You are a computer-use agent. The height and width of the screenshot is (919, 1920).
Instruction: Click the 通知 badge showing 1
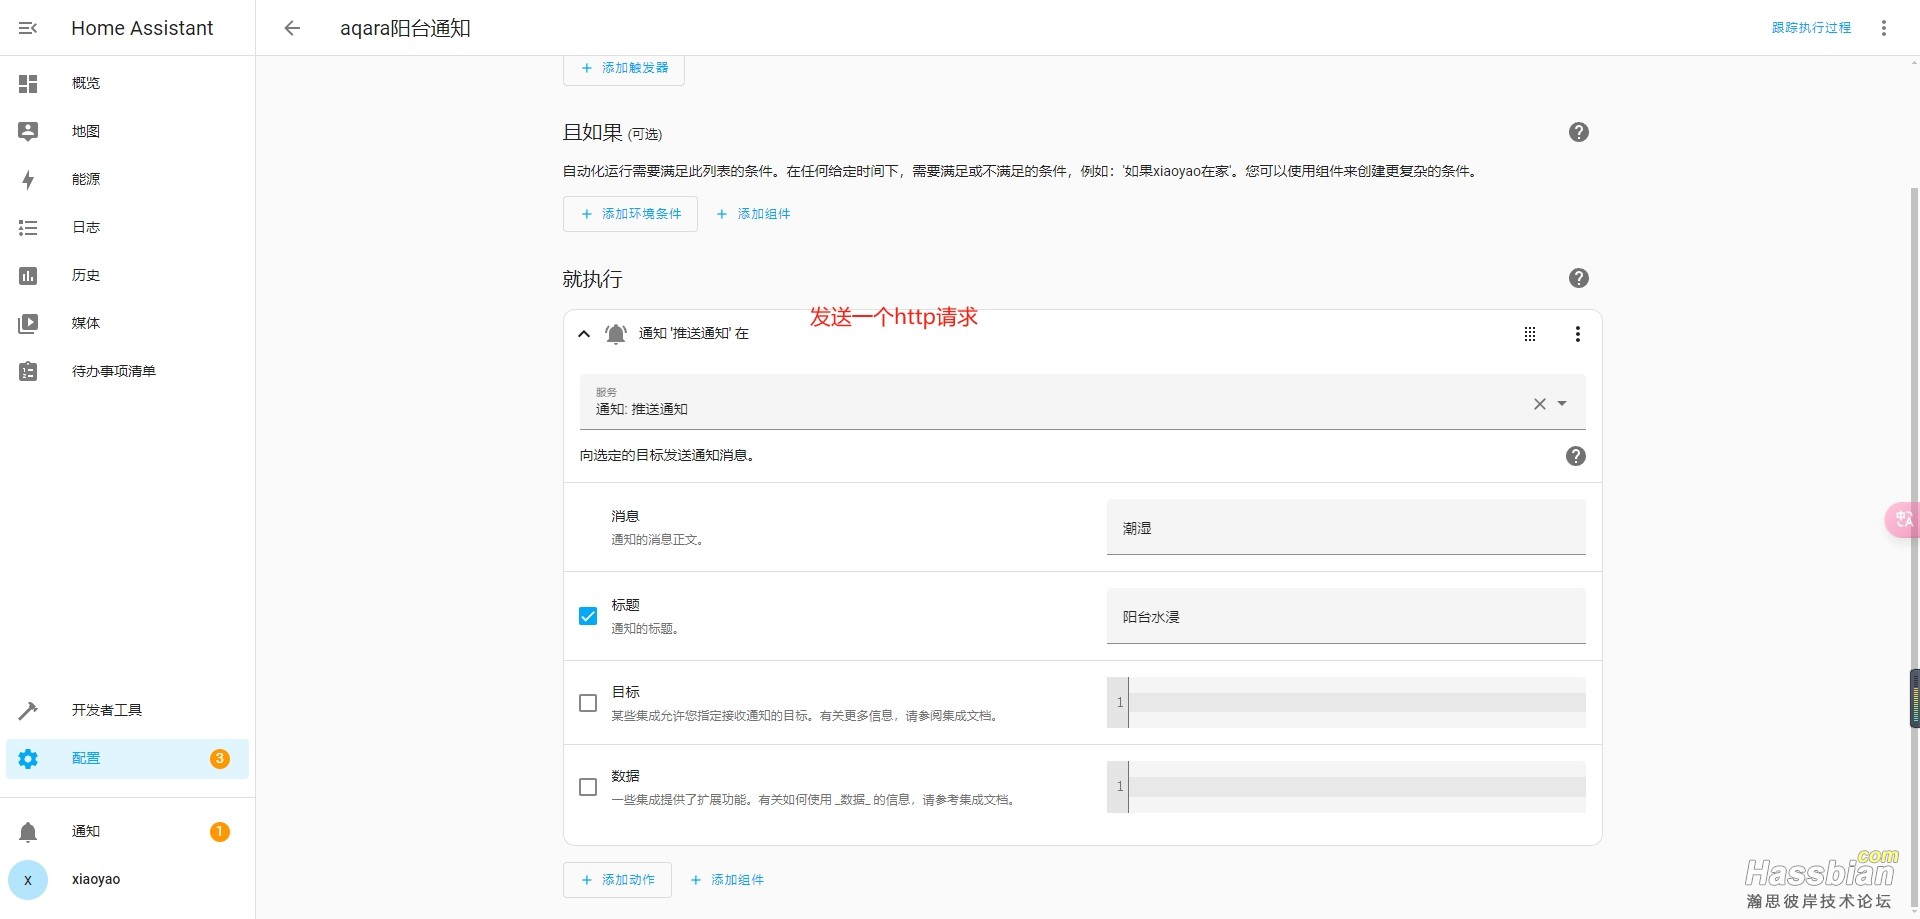point(220,832)
